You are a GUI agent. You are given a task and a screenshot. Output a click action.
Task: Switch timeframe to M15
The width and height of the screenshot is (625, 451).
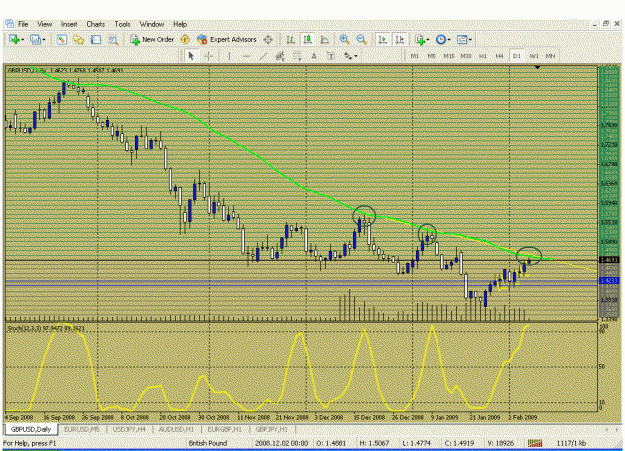[x=448, y=56]
